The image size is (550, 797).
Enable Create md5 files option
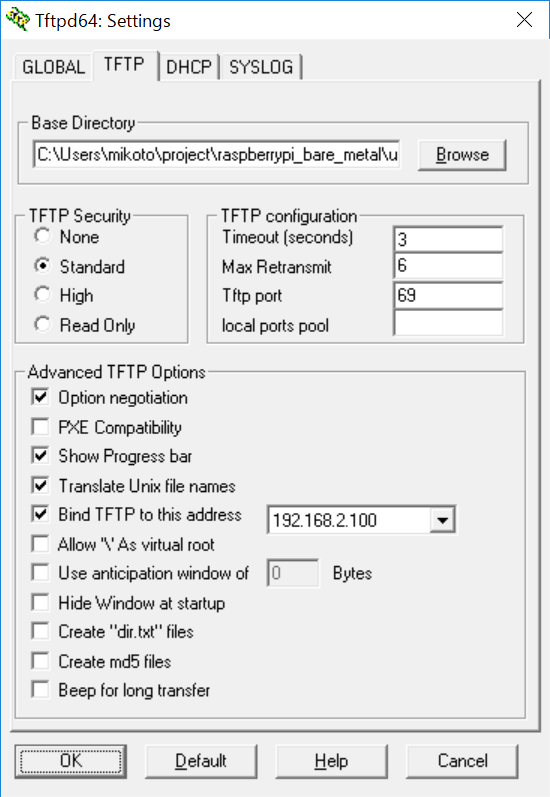click(40, 661)
